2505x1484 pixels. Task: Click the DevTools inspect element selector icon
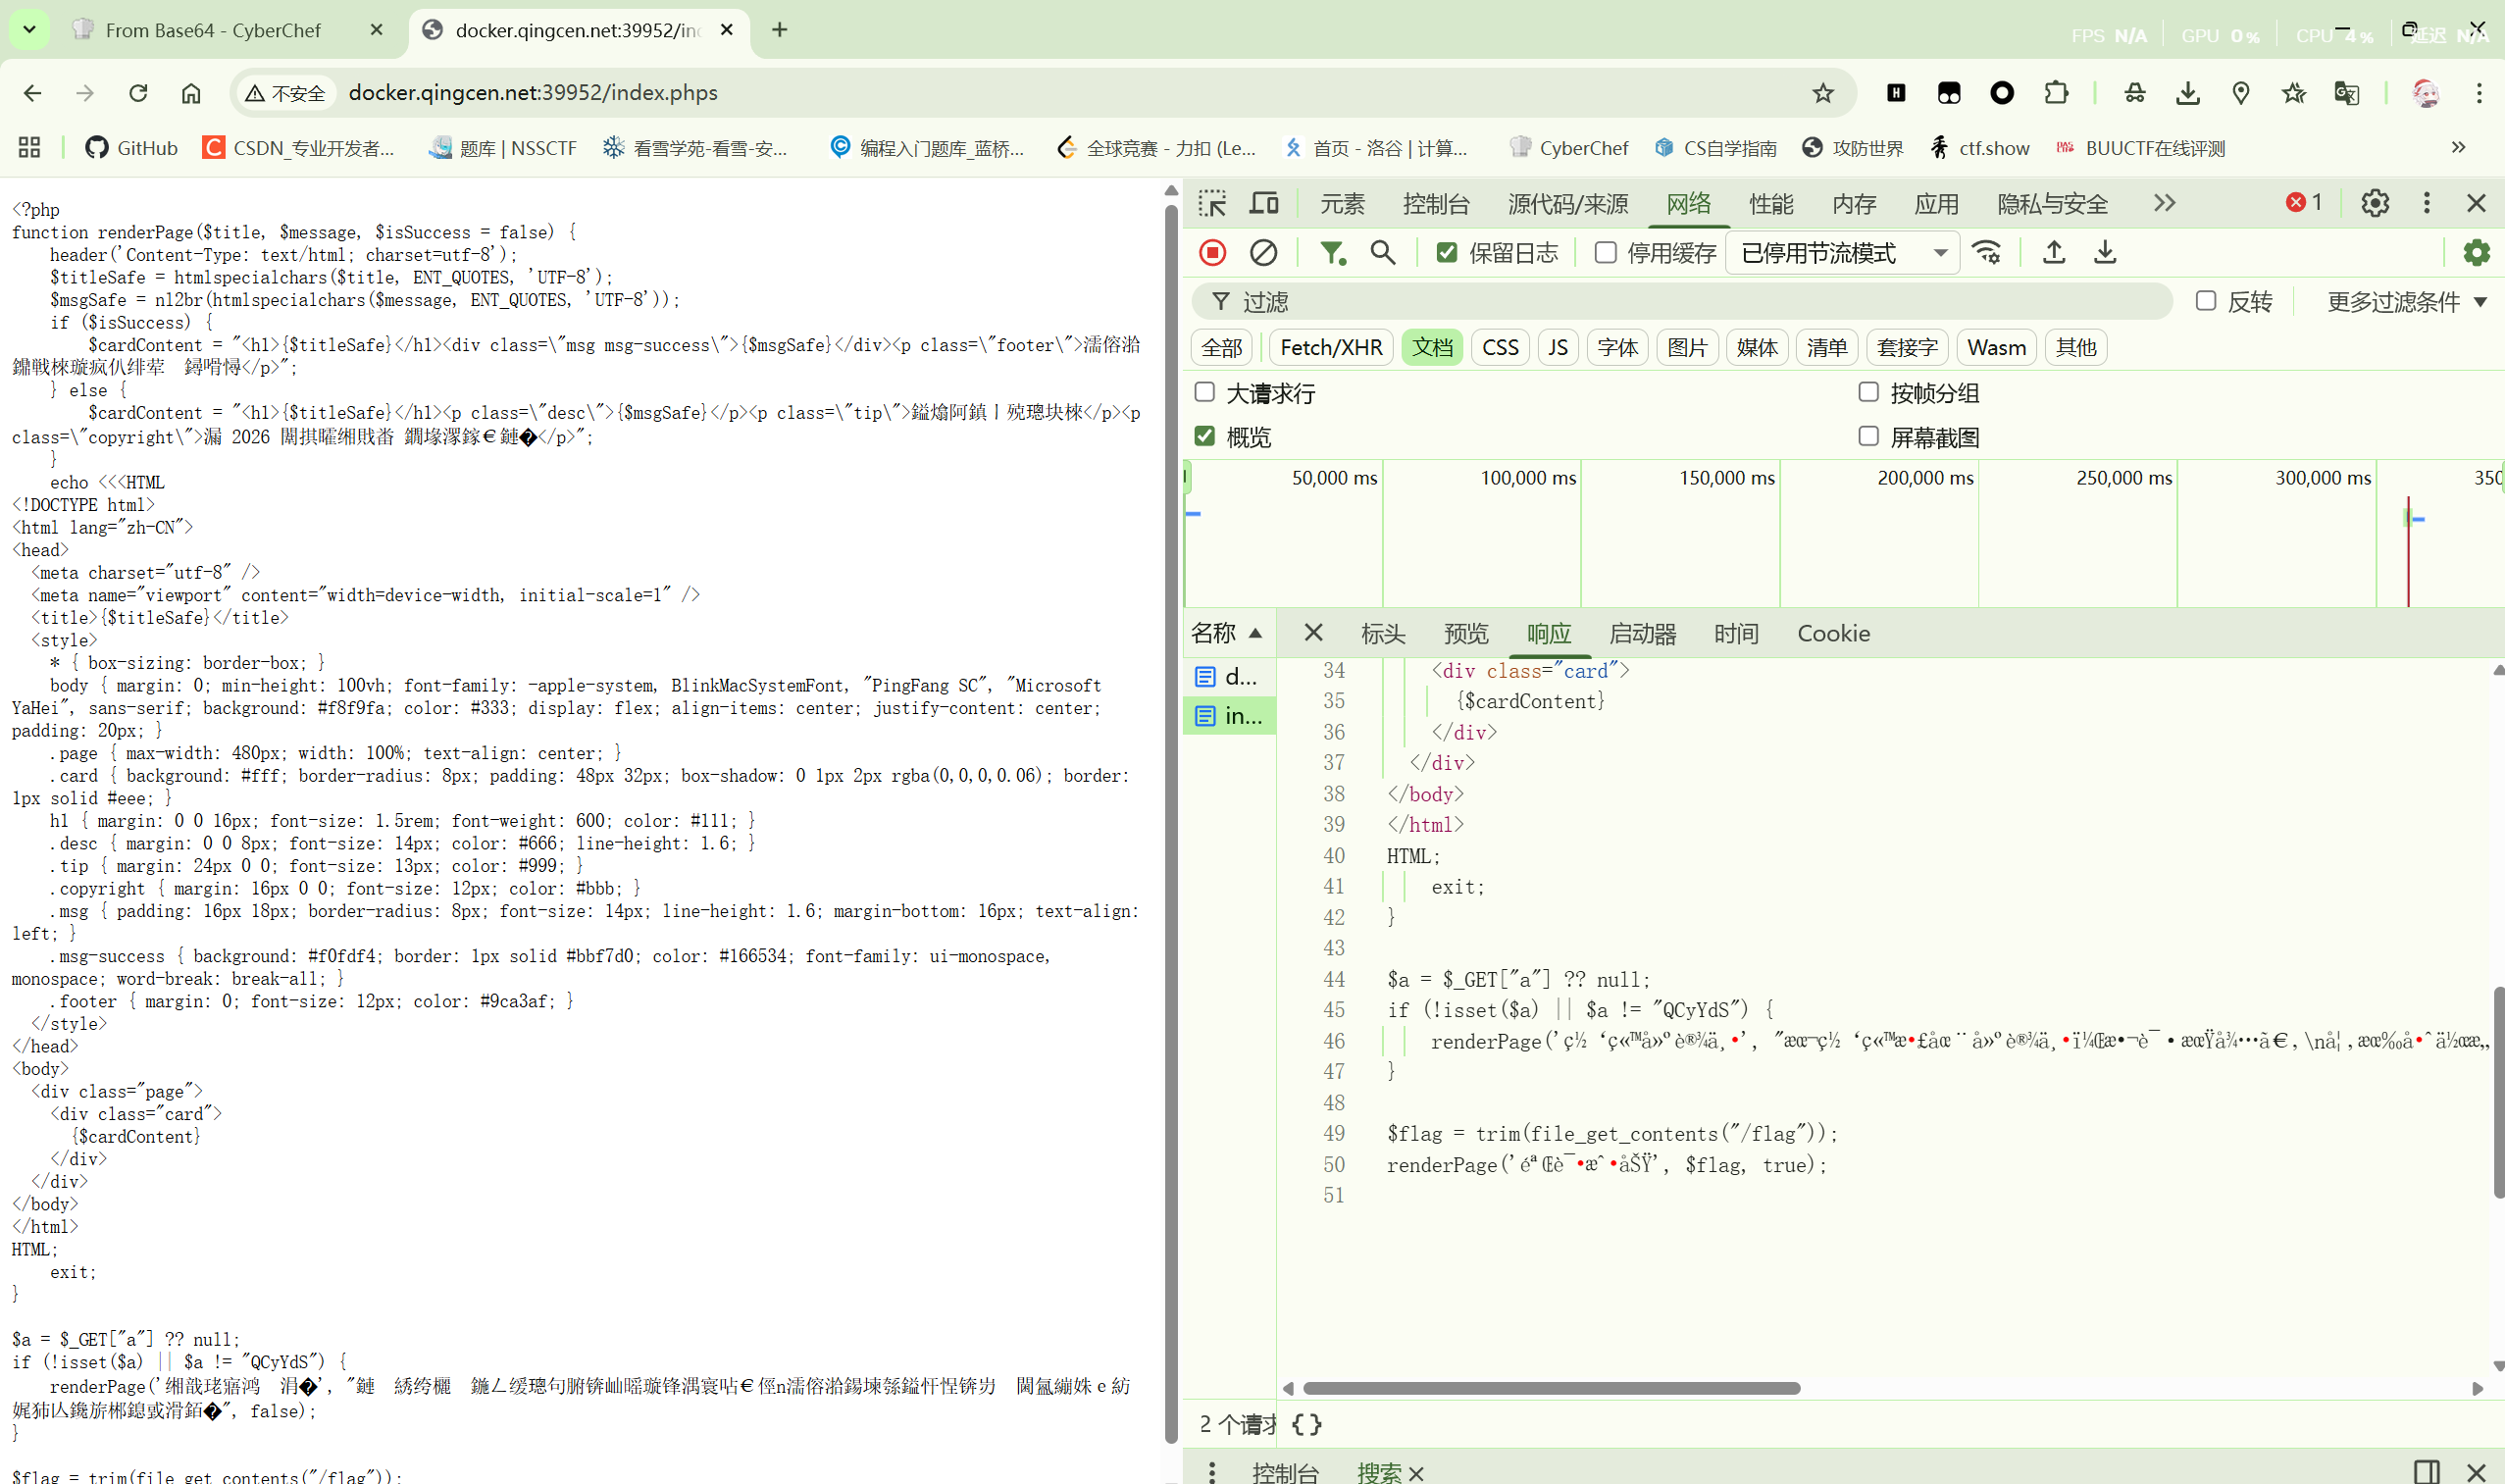pos(1212,204)
